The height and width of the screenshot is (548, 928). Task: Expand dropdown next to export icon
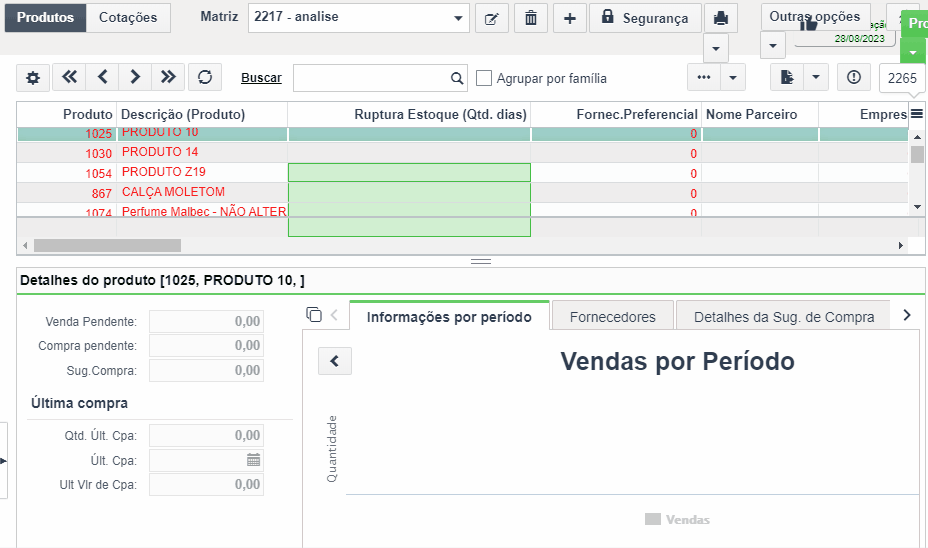(x=816, y=77)
